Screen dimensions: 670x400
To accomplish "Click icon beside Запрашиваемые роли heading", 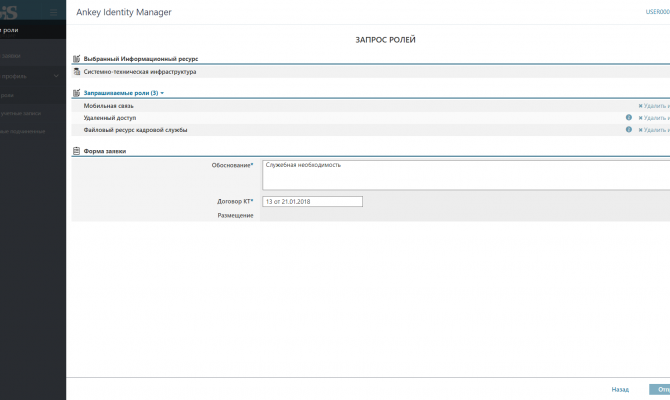I will [x=77, y=93].
